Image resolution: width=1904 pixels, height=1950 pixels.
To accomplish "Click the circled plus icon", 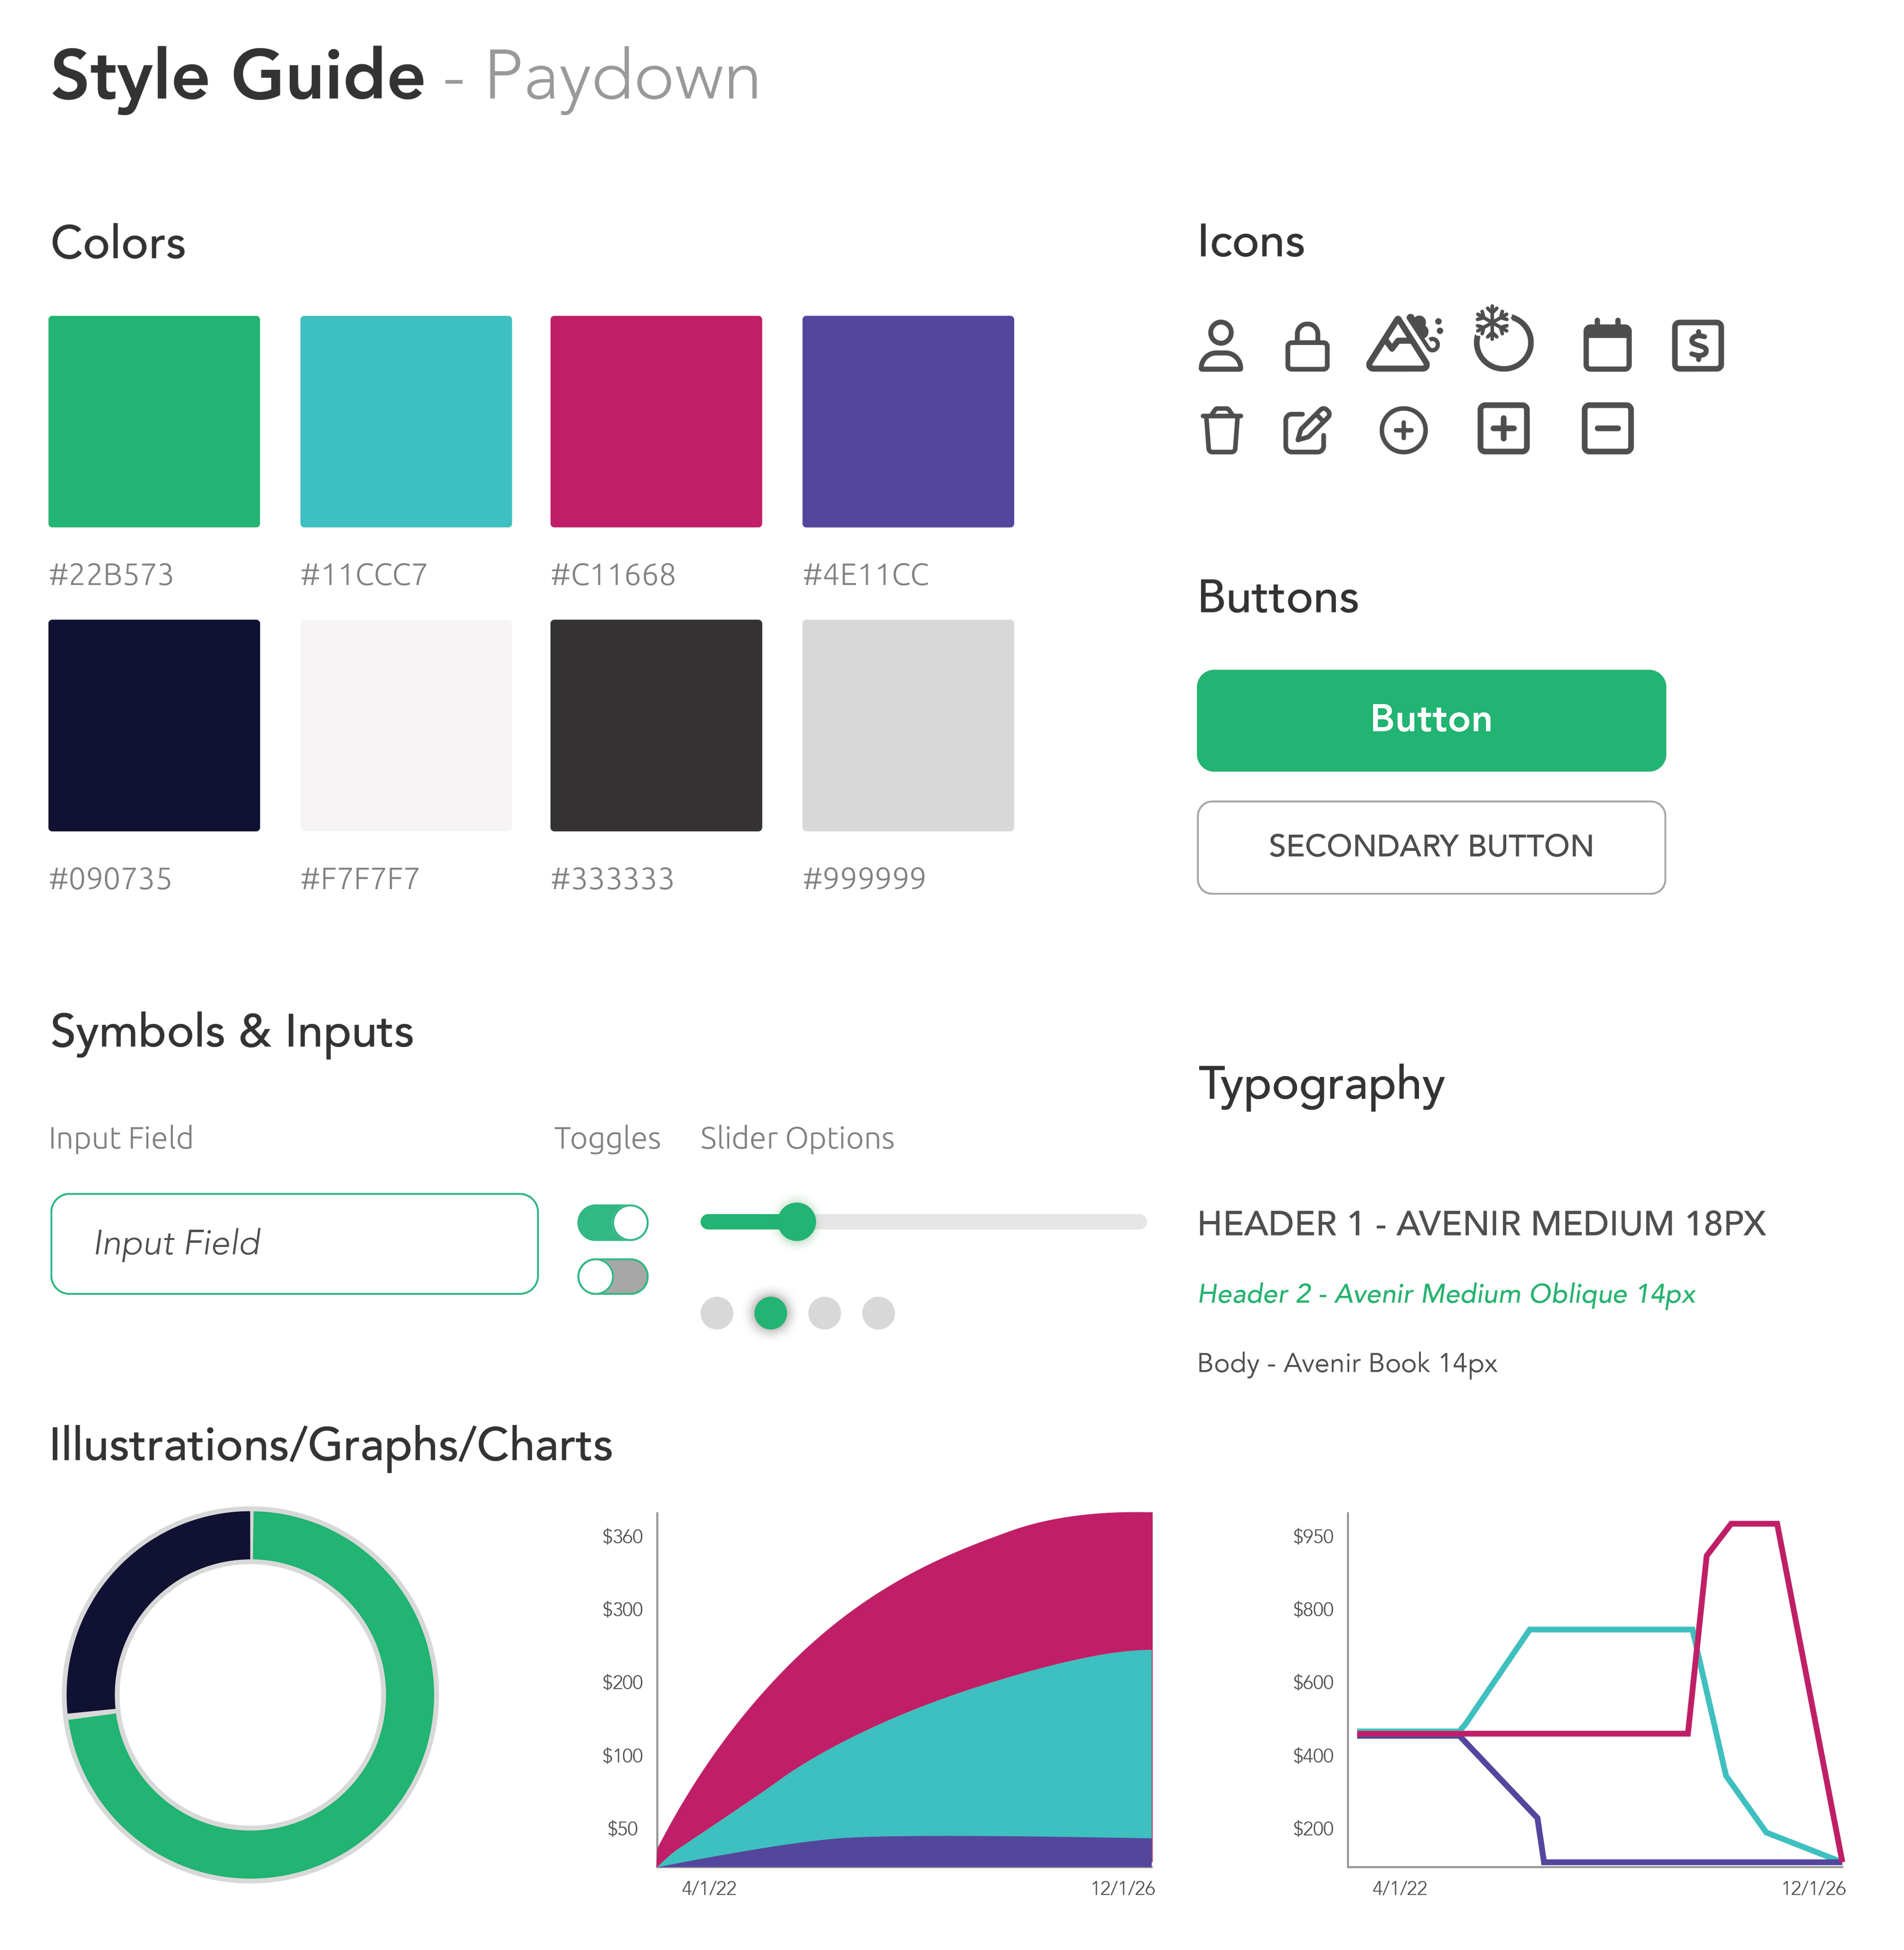I will click(1403, 431).
